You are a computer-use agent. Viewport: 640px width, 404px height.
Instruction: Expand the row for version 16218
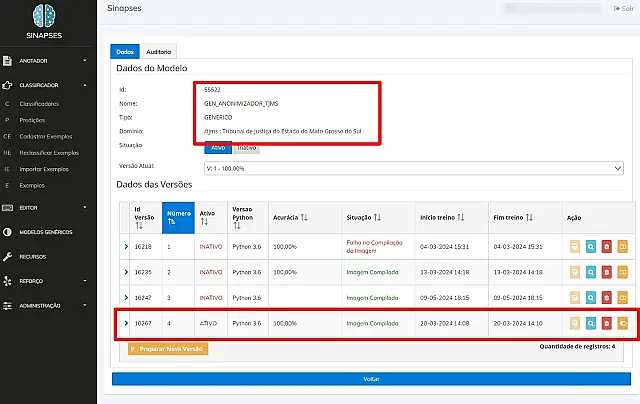126,246
